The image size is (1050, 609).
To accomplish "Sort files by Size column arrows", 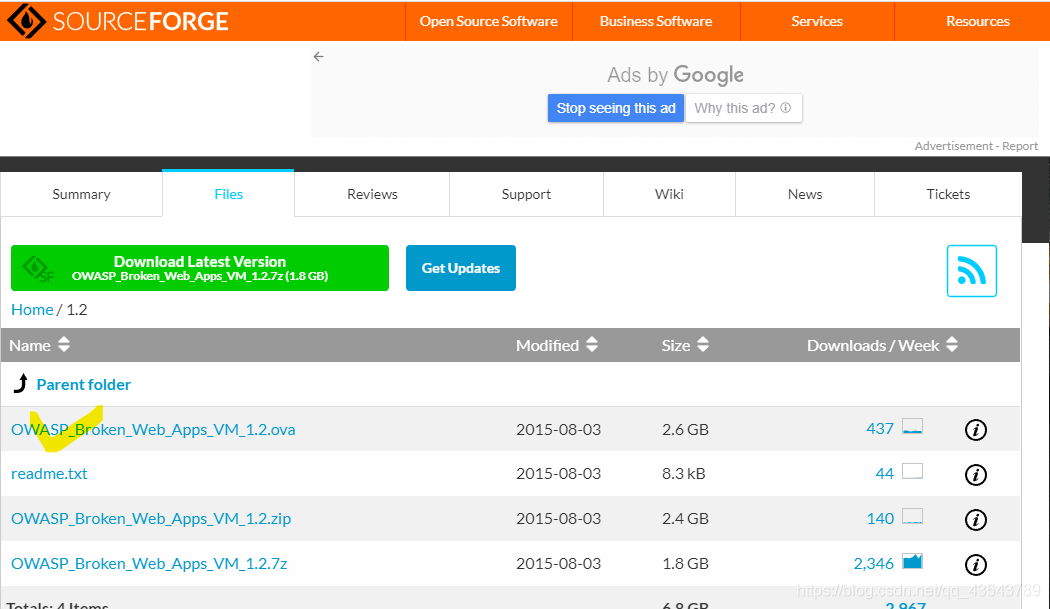I will point(702,344).
